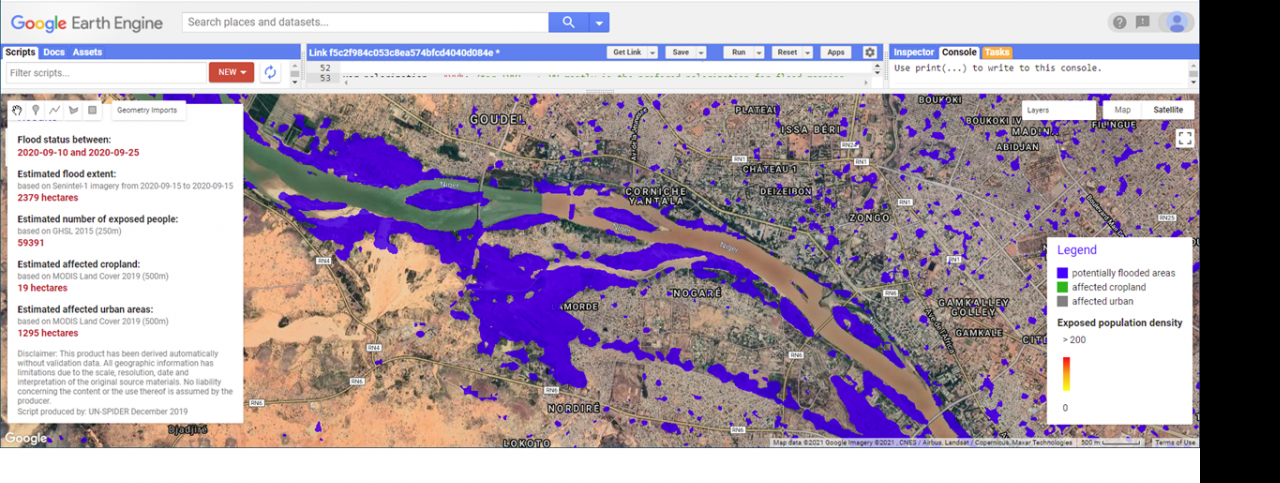Pick the draw polygon shape tool
Image resolution: width=1280 pixels, height=483 pixels.
(x=74, y=110)
